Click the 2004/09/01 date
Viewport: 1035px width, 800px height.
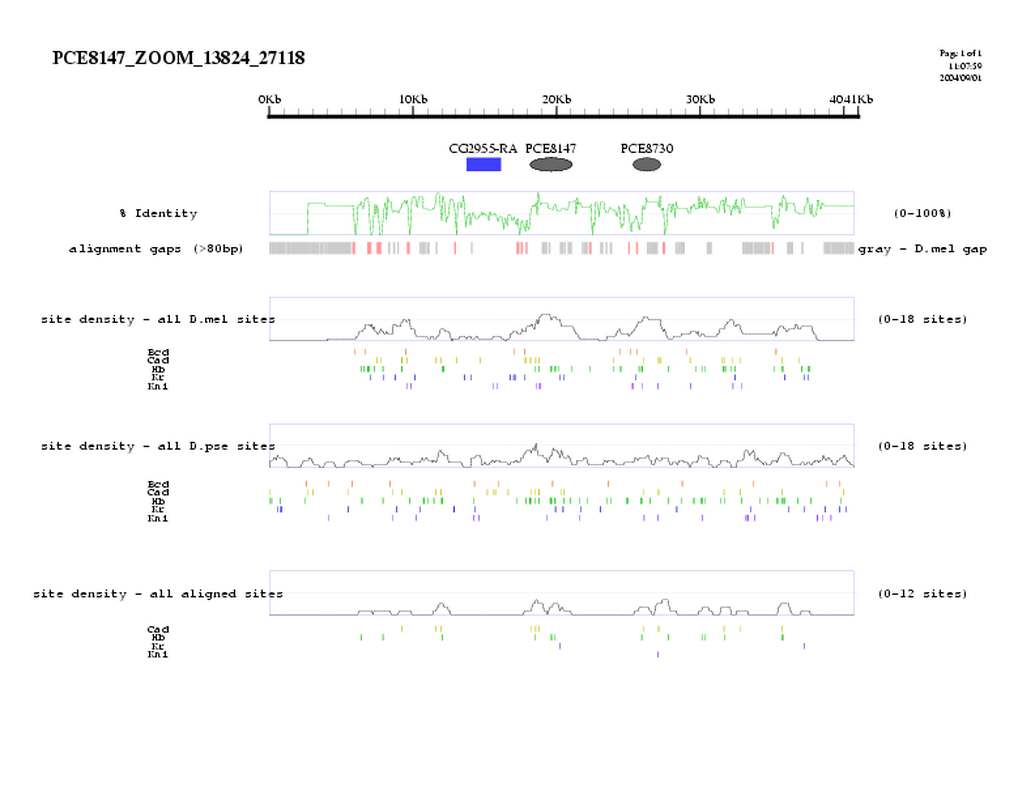point(960,77)
